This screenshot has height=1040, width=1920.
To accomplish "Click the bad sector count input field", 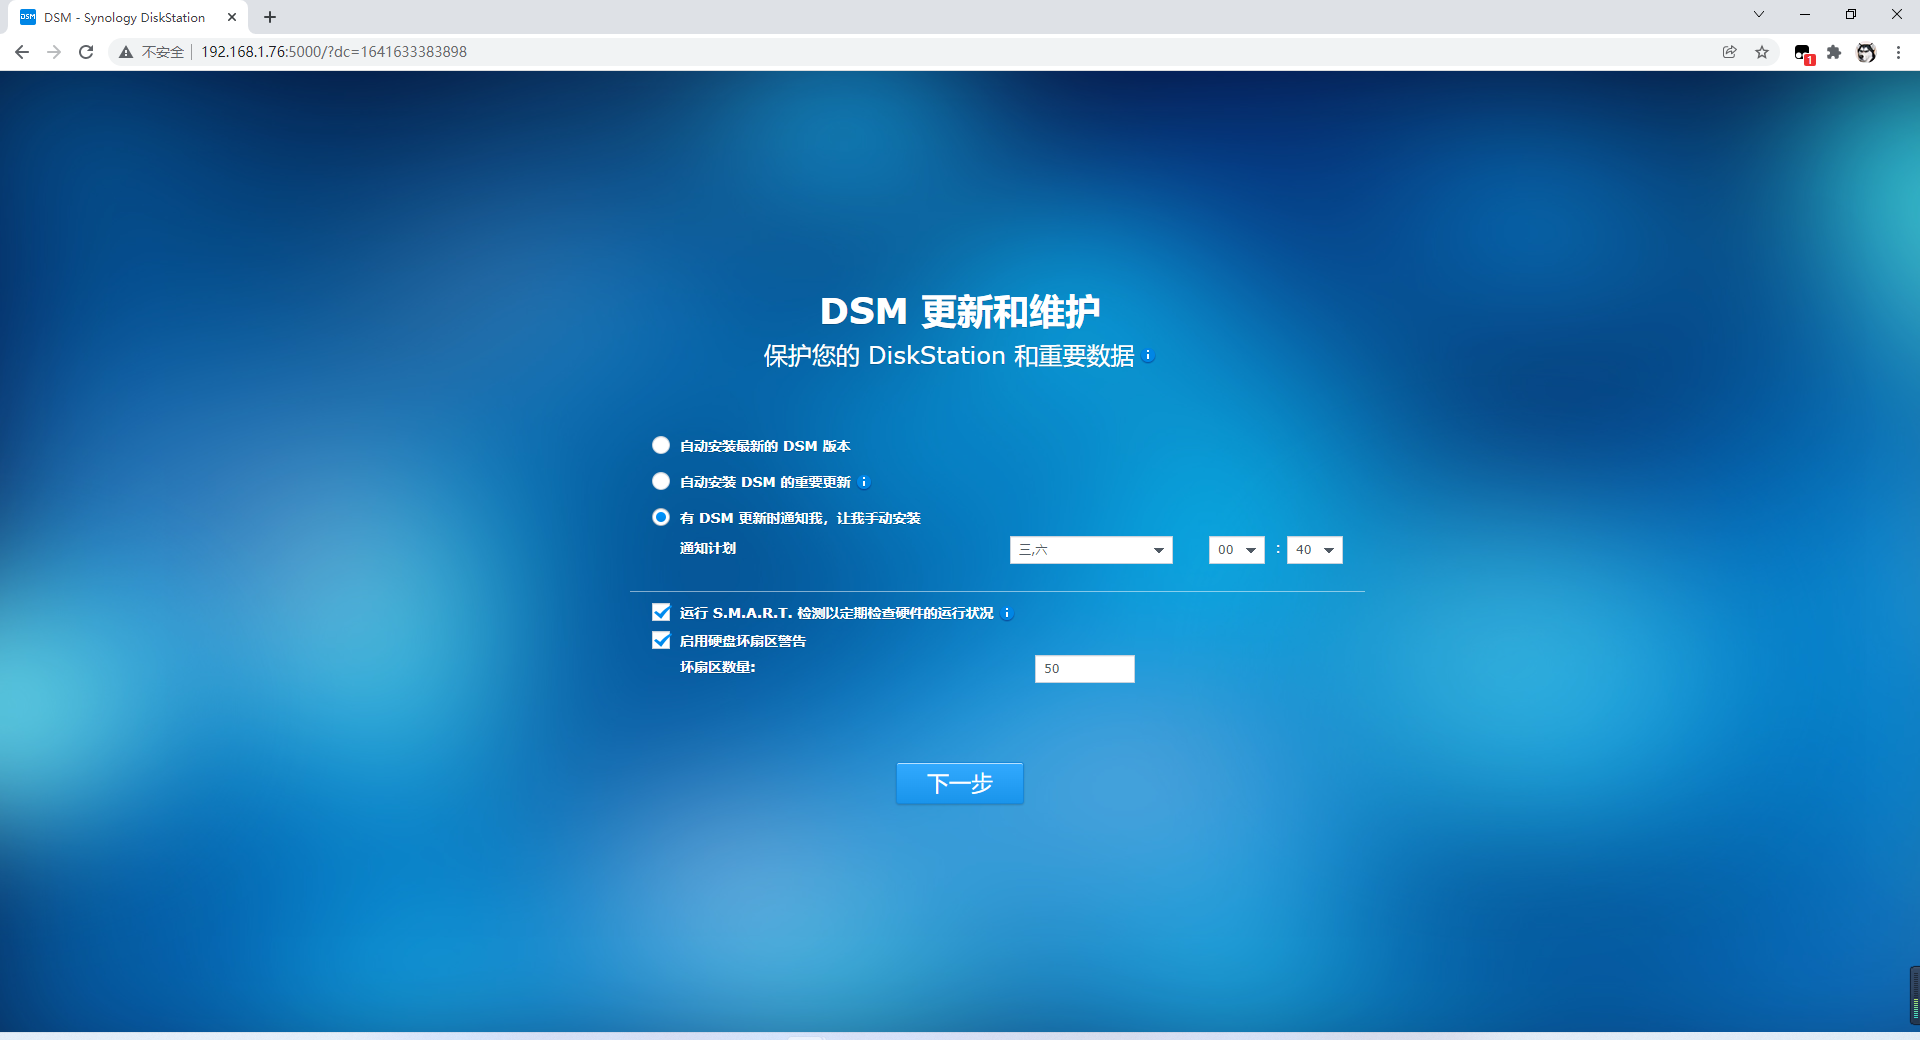I will [x=1084, y=669].
